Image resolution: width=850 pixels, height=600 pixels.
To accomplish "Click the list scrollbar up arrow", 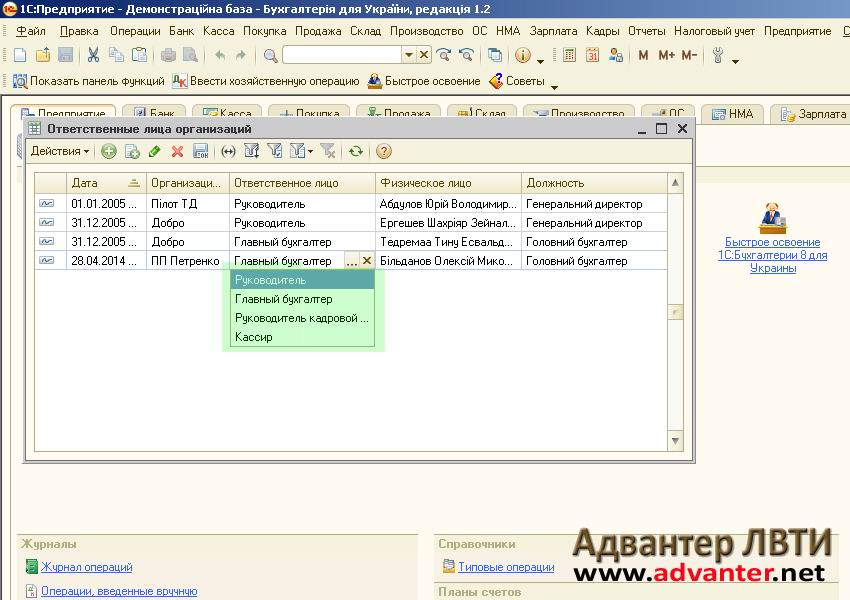I will (675, 183).
